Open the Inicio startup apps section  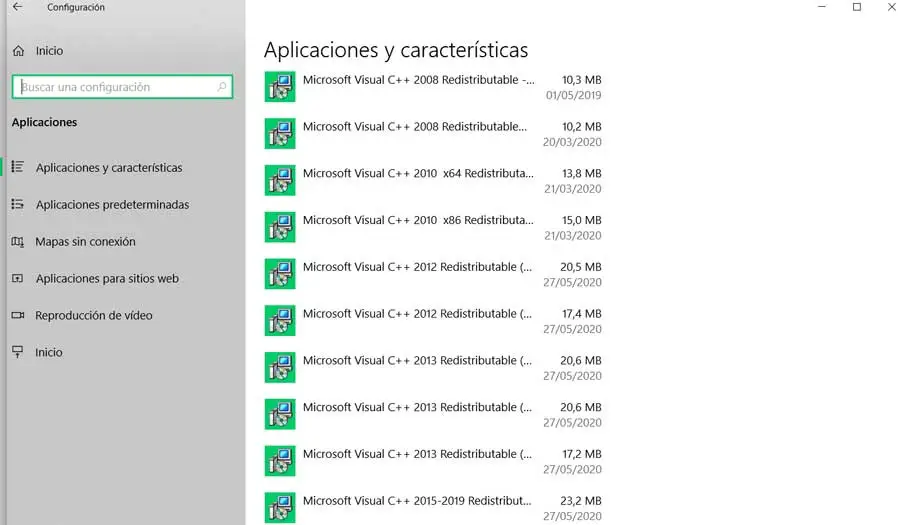(x=49, y=352)
